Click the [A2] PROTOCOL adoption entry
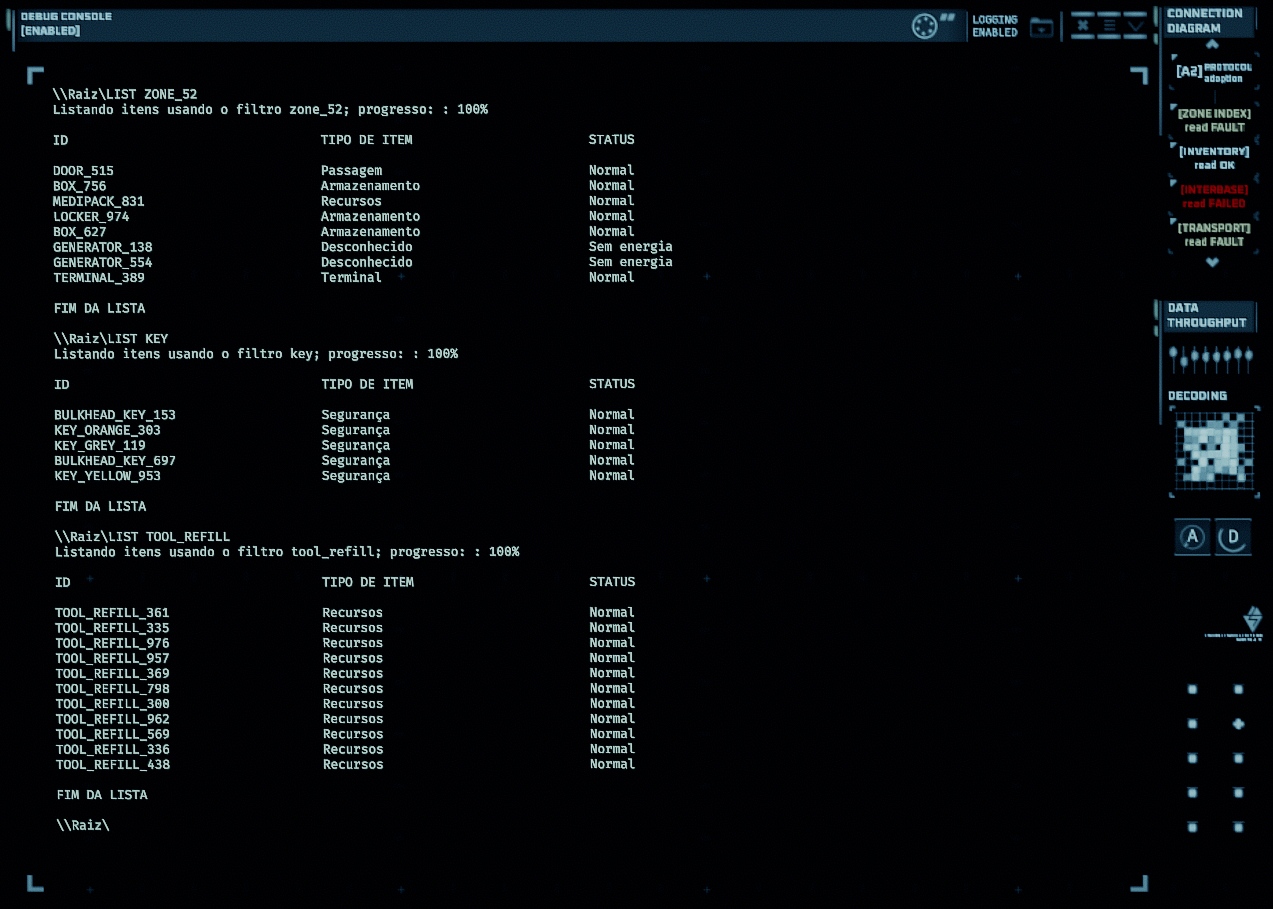The width and height of the screenshot is (1273, 909). coord(1214,71)
